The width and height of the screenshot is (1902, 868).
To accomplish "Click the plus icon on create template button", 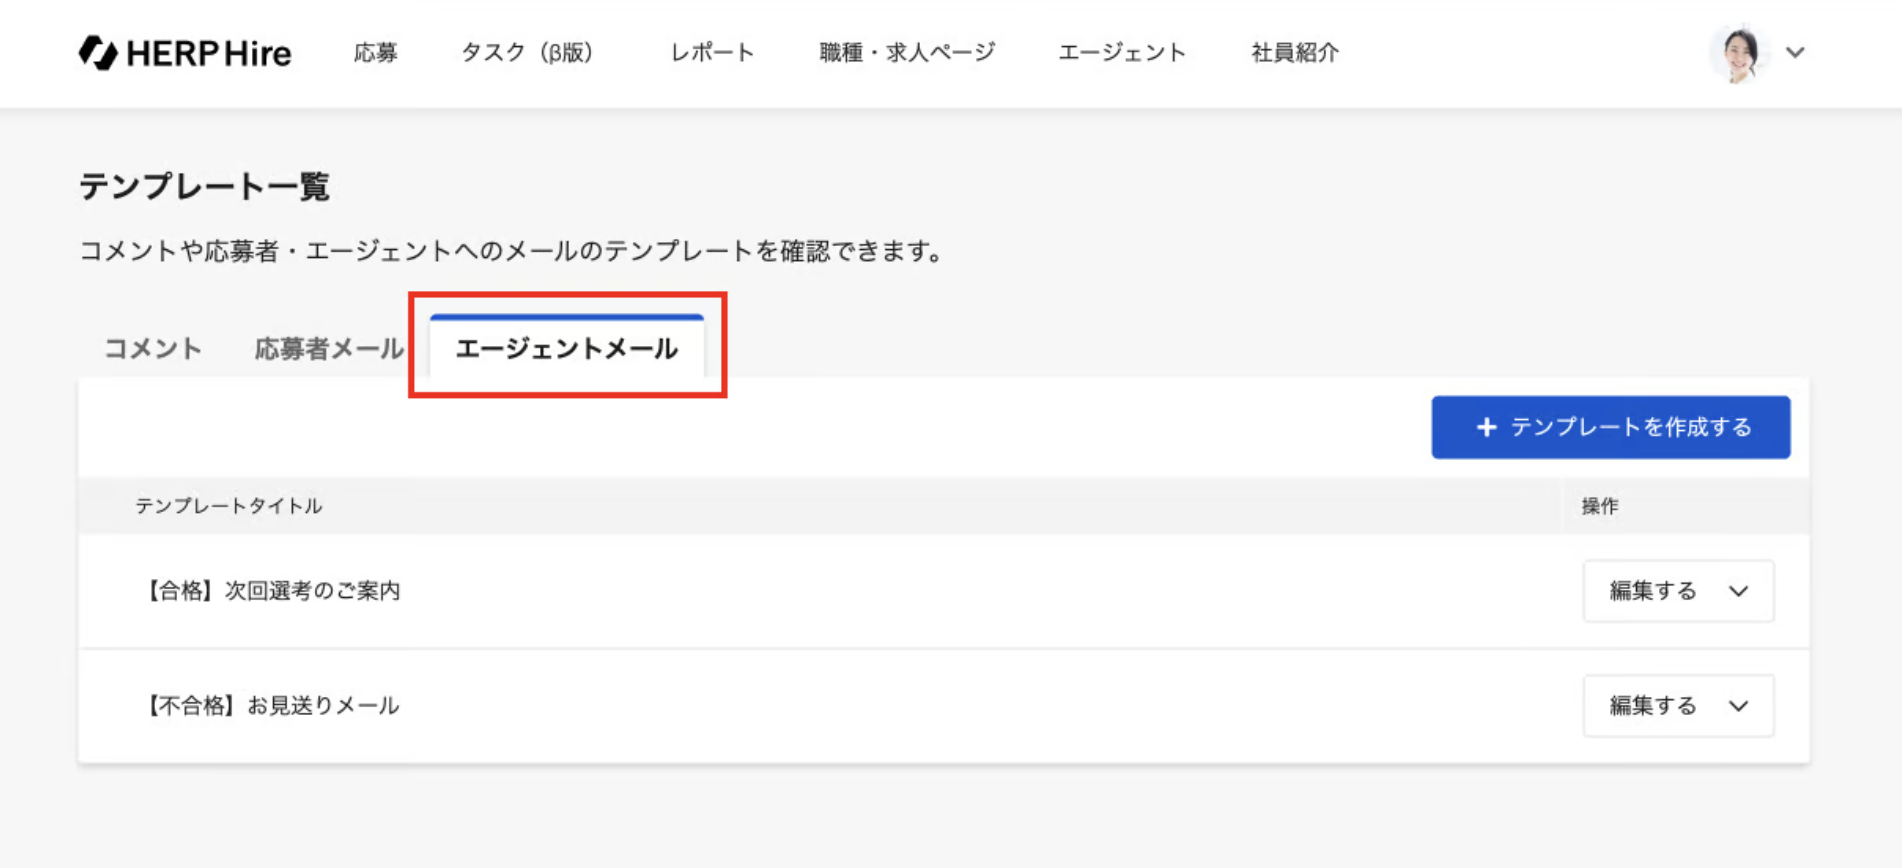I will click(x=1487, y=427).
